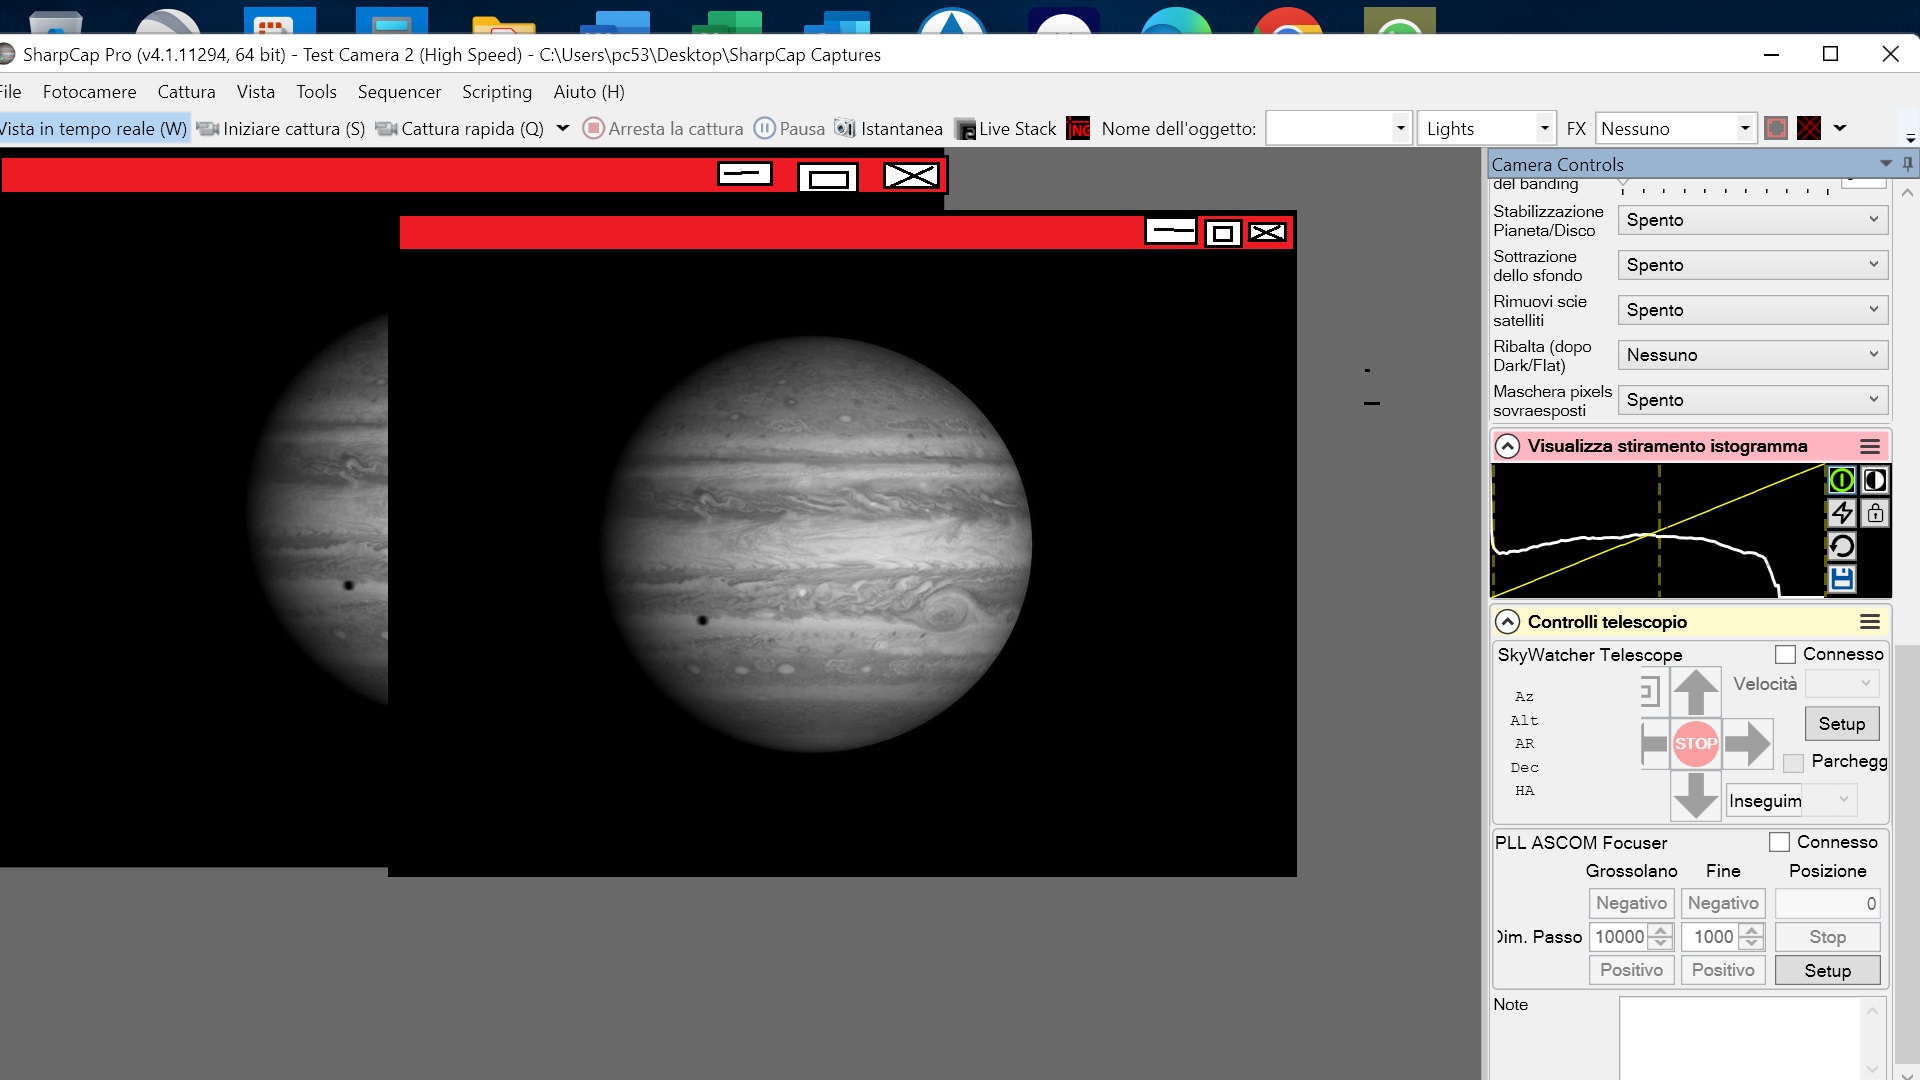1920x1080 pixels.
Task: Click the focuser Posizione value field
Action: [1827, 904]
